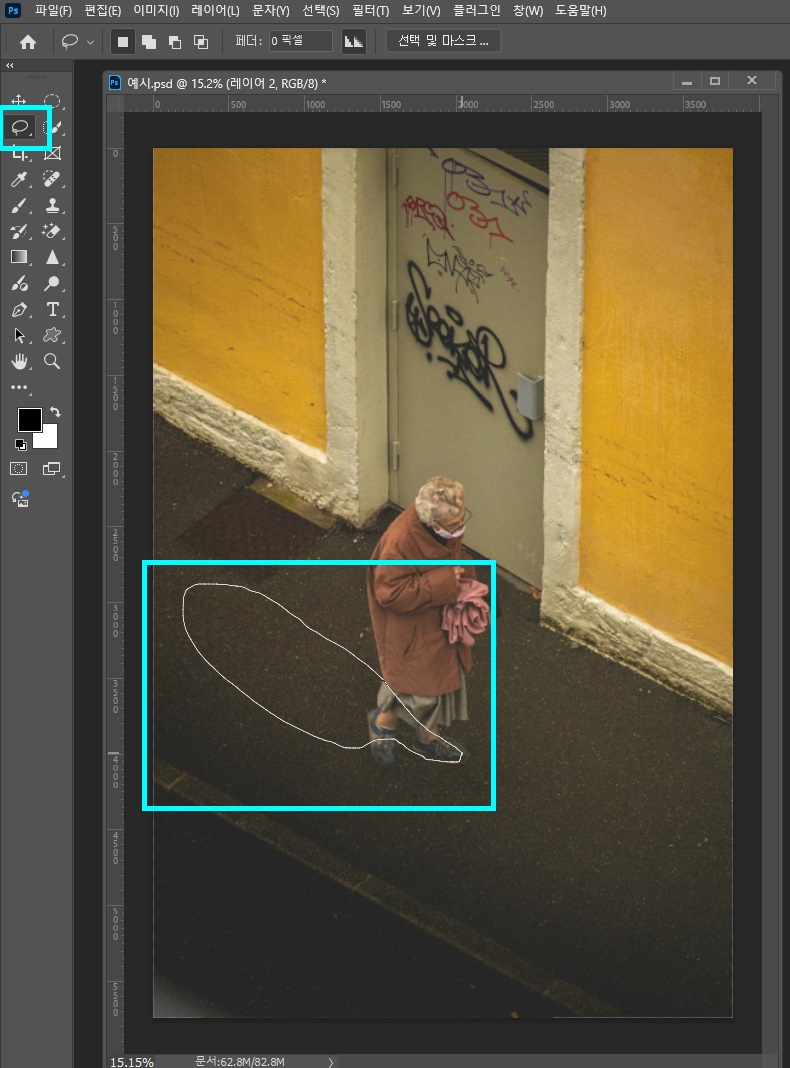
Task: Expand the status bar info arrow
Action: tap(331, 1061)
